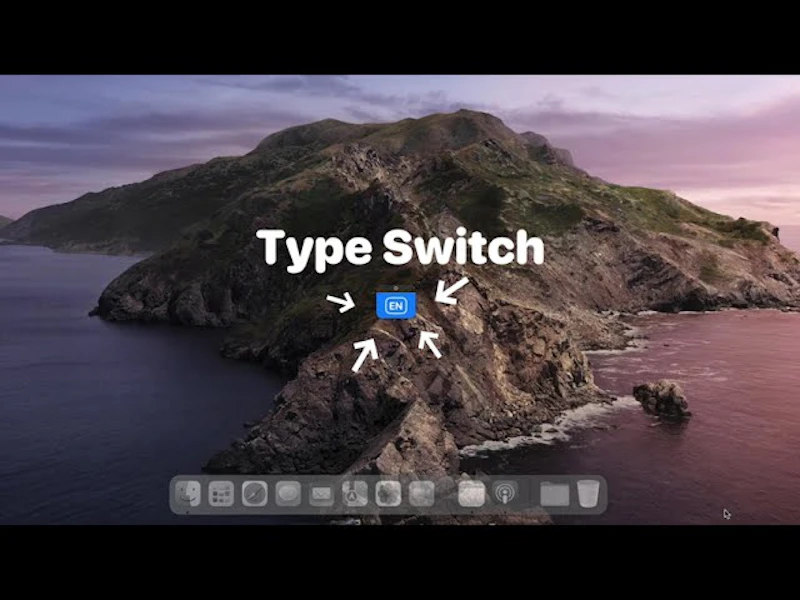Launch Maps from the dock
The image size is (800, 600).
tap(355, 494)
